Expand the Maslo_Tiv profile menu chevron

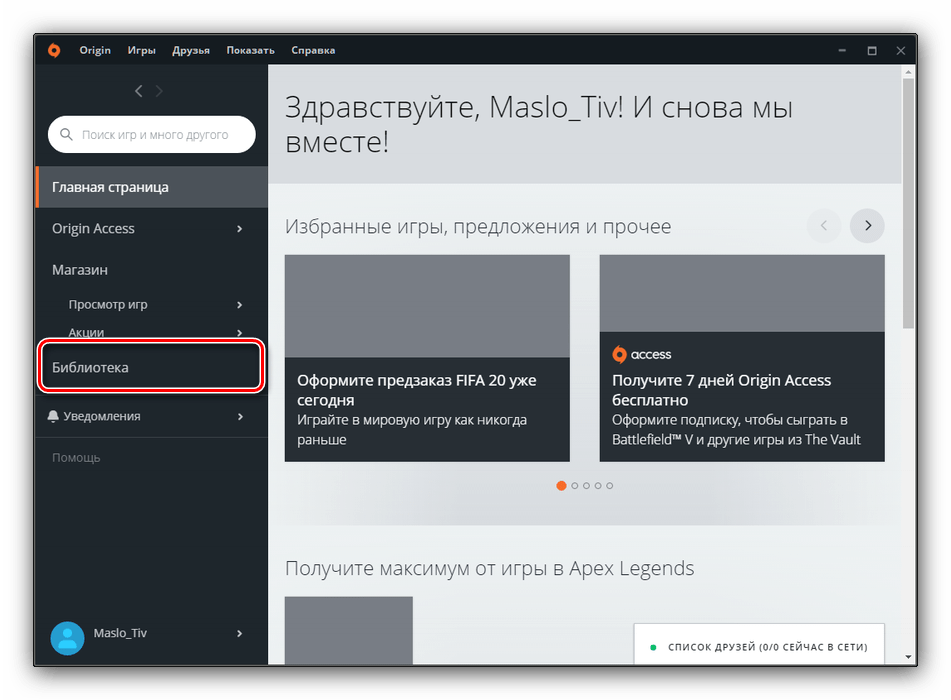239,633
